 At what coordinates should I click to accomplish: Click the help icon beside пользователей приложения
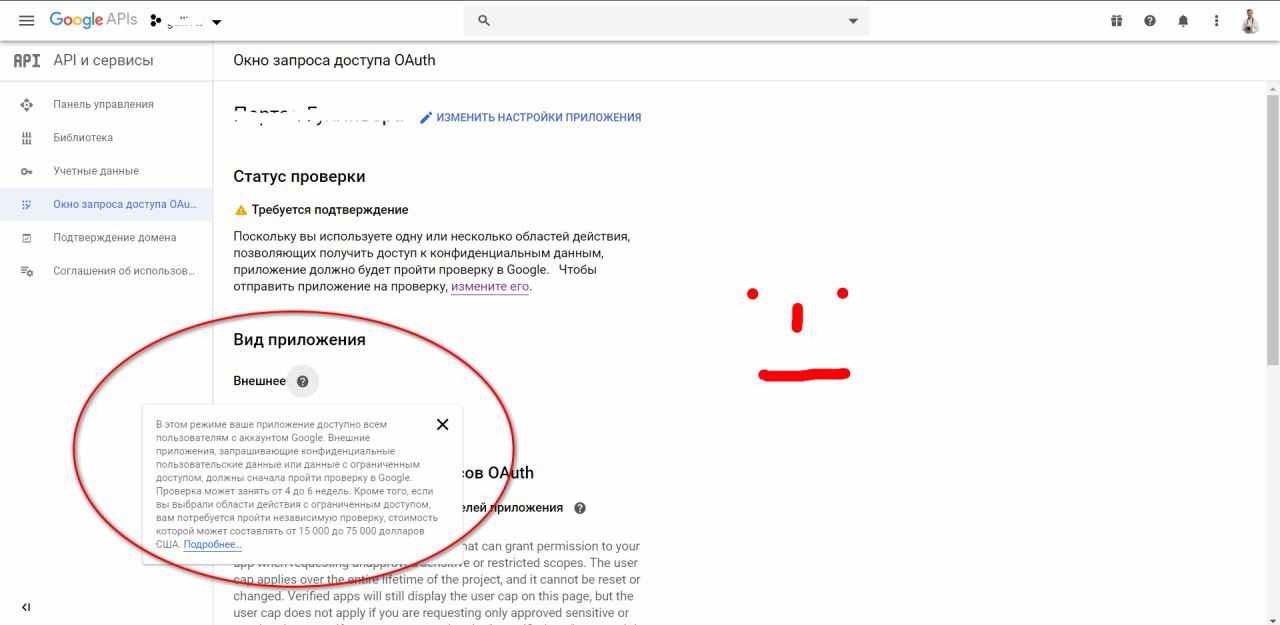[580, 508]
